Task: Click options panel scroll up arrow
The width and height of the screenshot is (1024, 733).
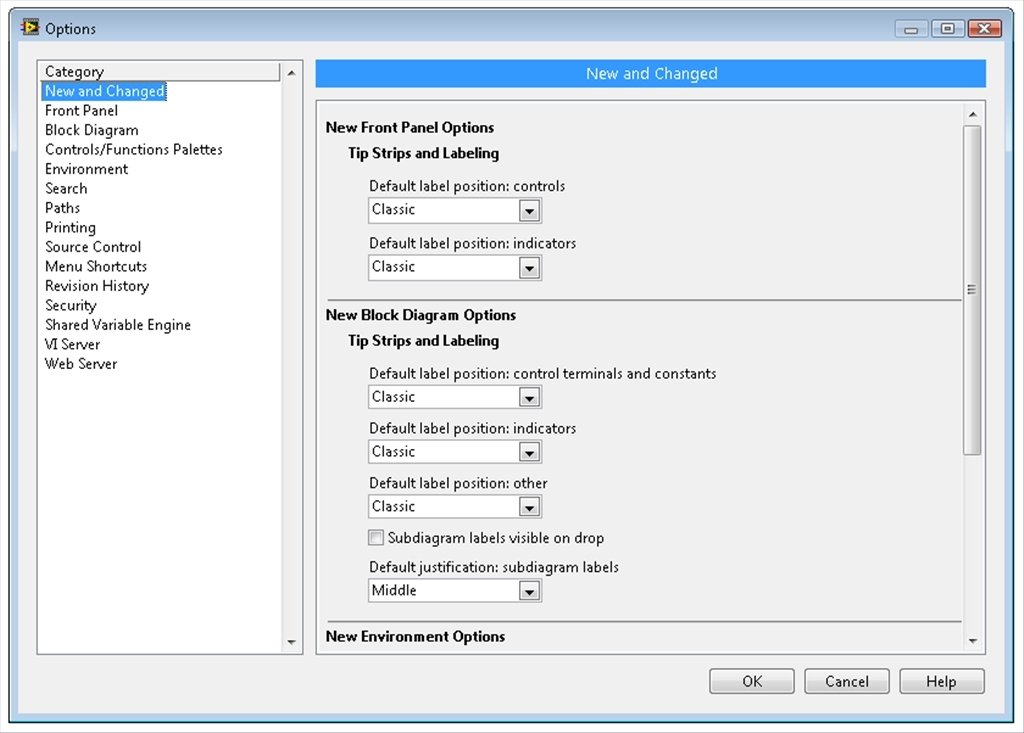Action: pos(972,114)
